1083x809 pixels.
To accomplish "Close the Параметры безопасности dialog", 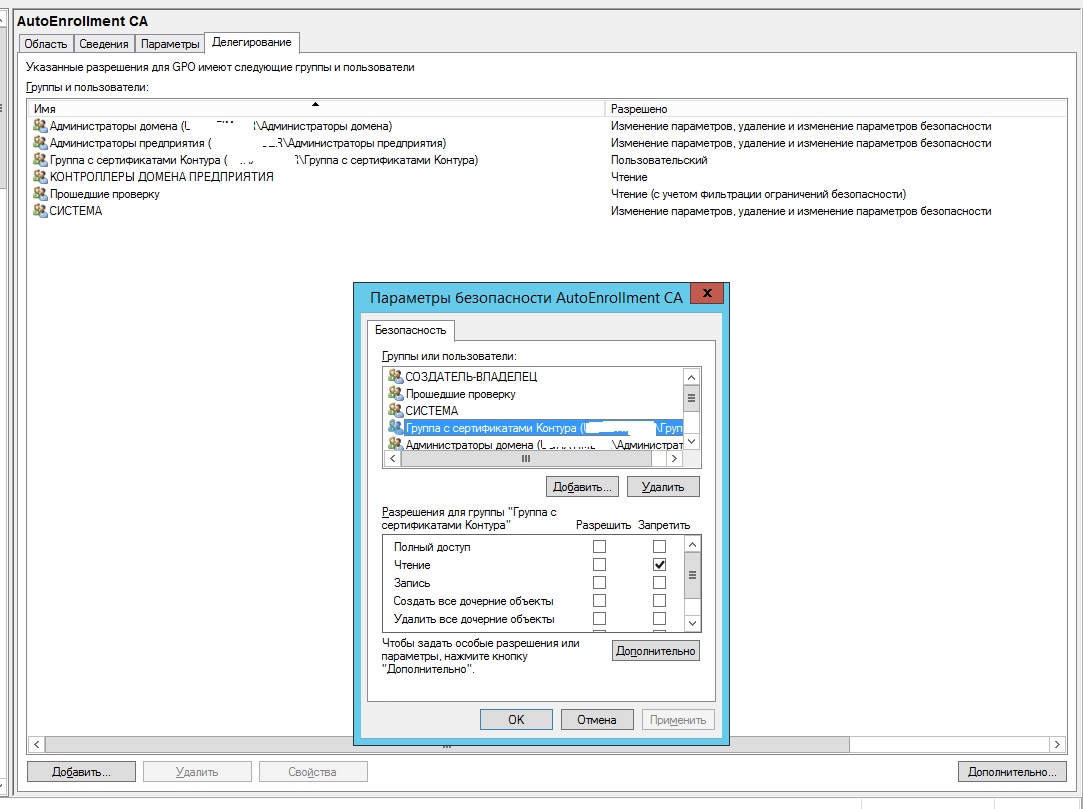I will point(707,293).
